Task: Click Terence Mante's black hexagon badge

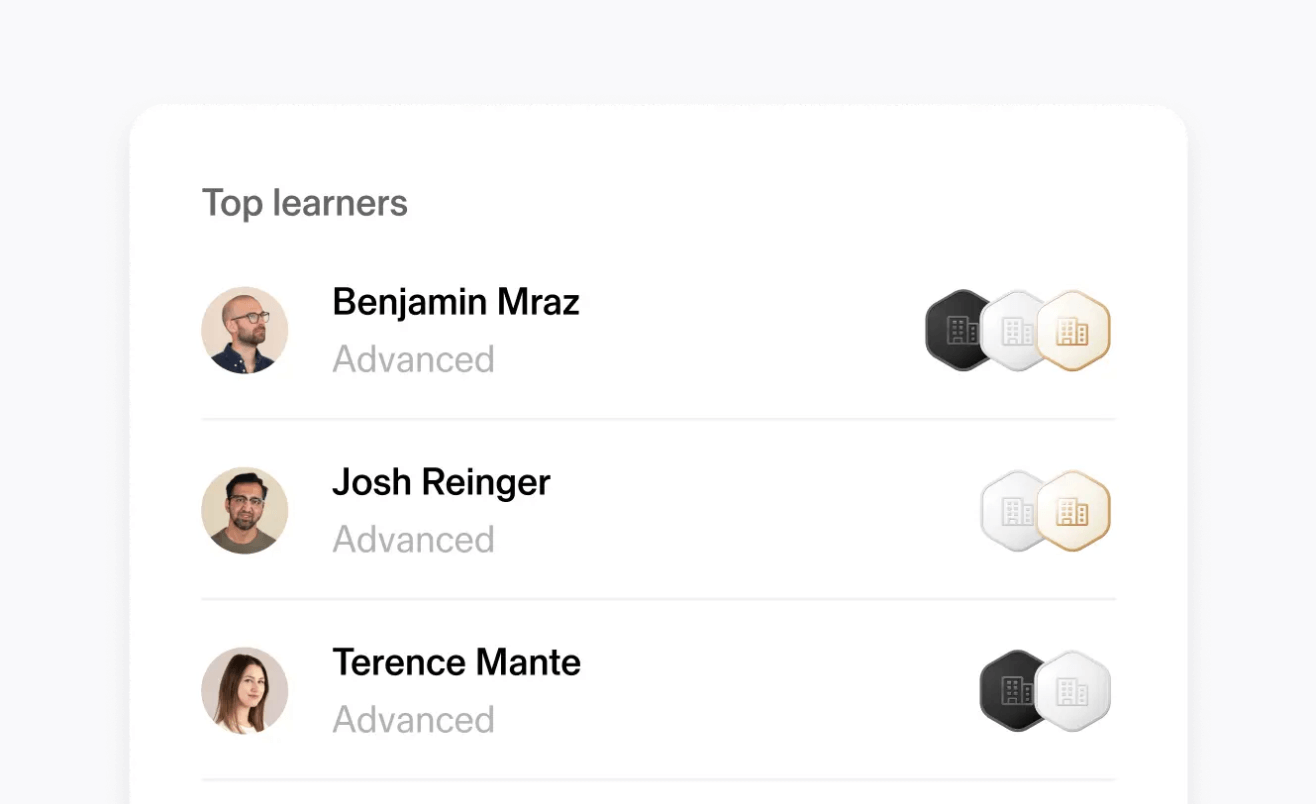Action: (x=1008, y=691)
